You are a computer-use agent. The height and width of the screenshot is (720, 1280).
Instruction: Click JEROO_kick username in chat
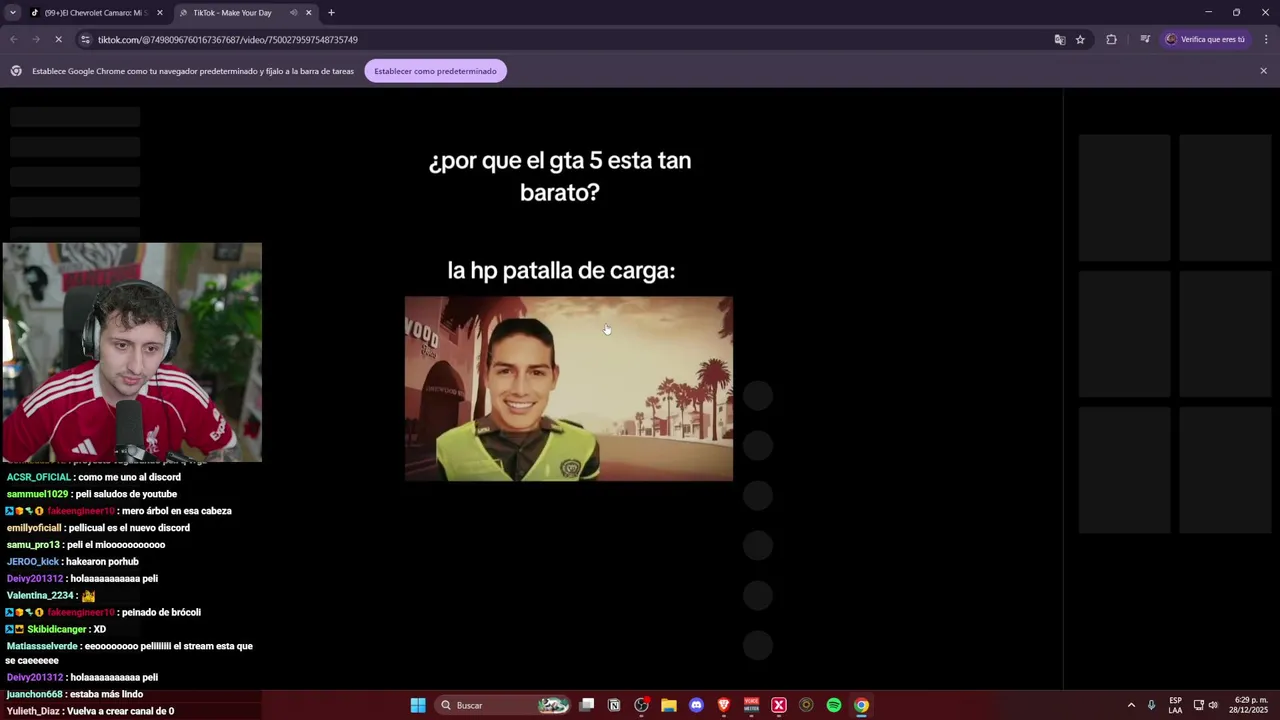click(32, 562)
